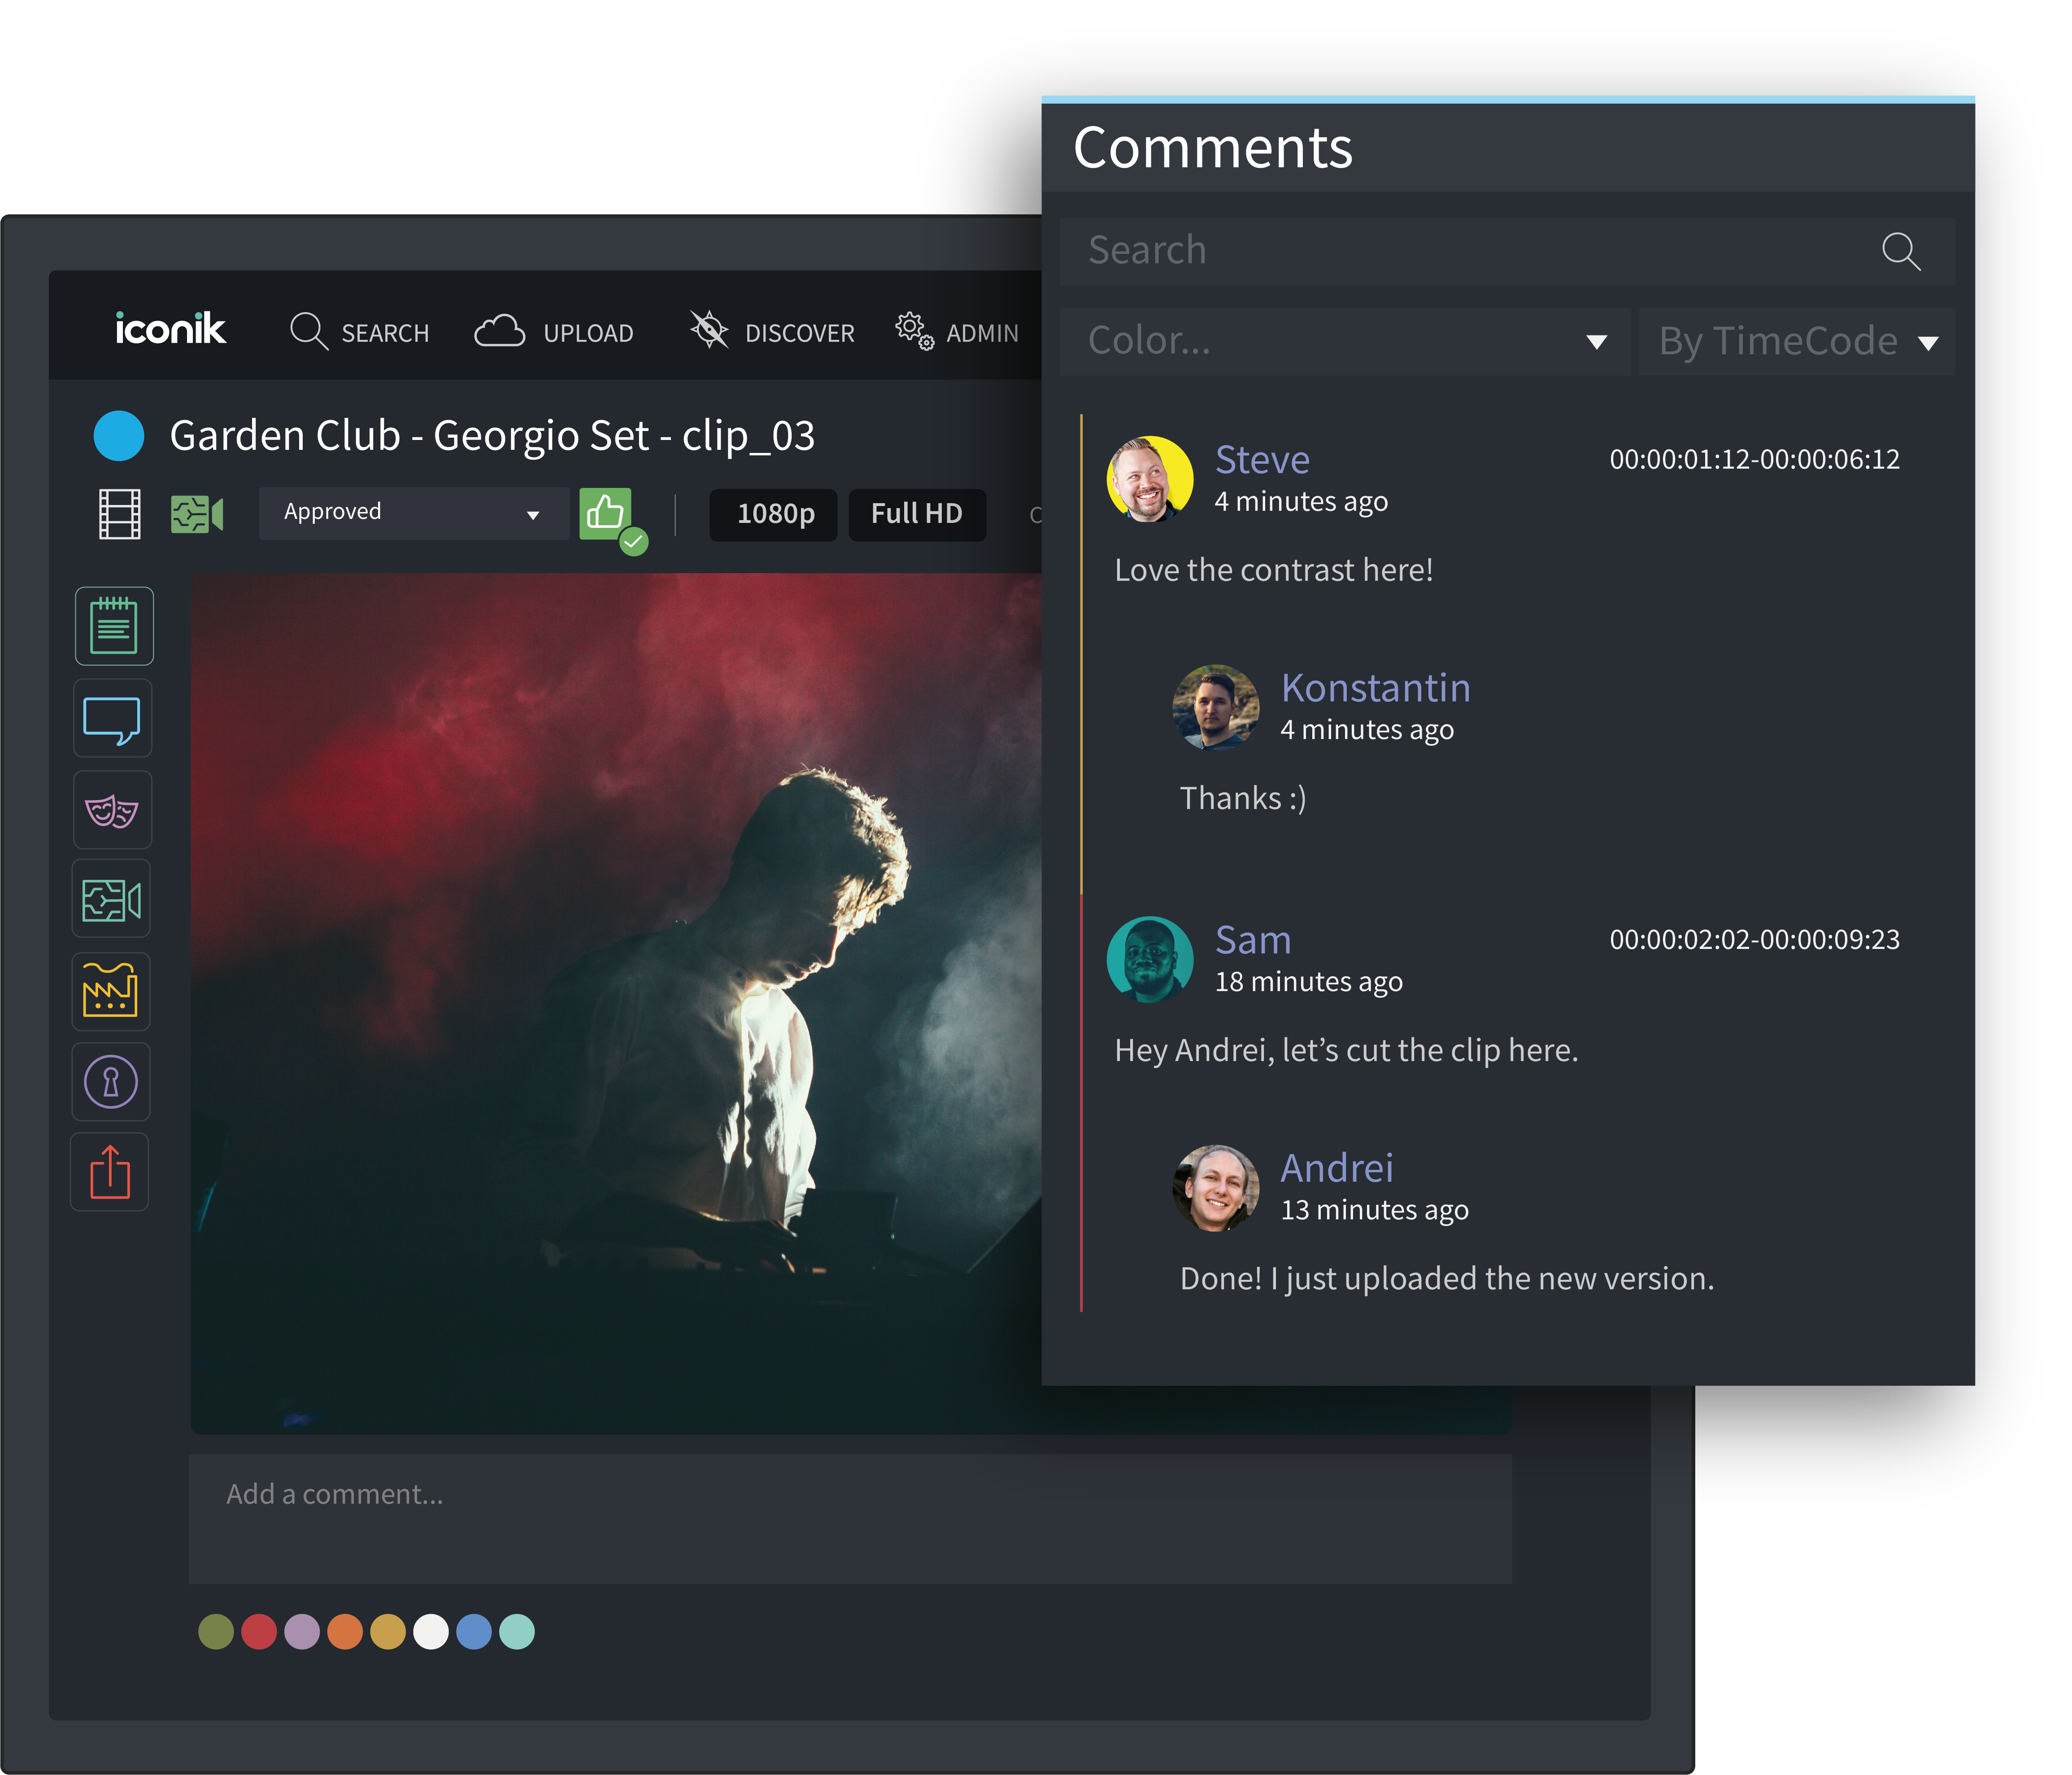
Task: Open the camera transcode sidebar icon
Action: pos(111,900)
